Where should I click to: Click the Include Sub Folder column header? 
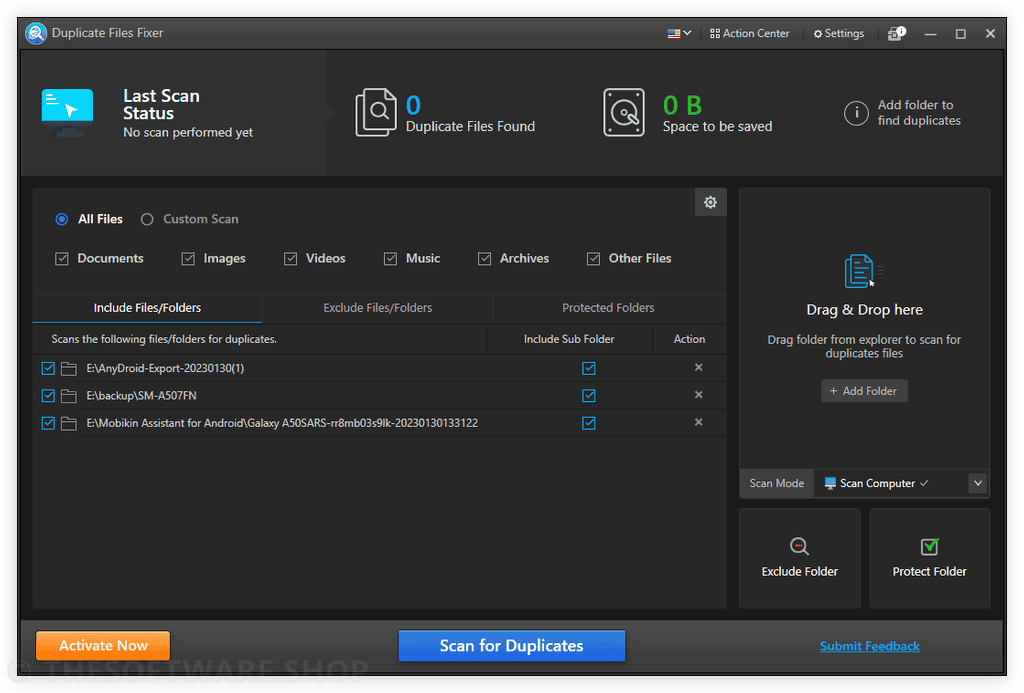click(x=569, y=340)
